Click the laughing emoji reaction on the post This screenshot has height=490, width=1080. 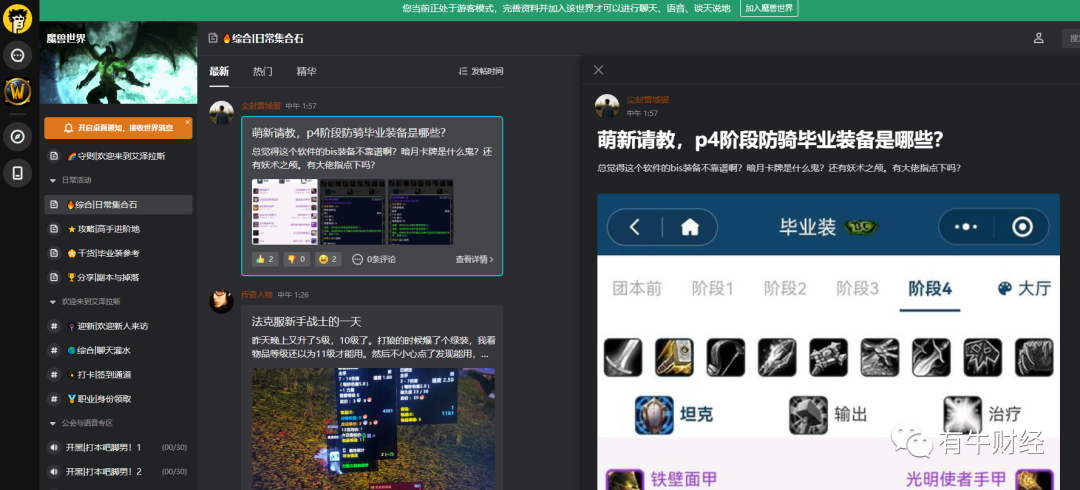click(328, 259)
